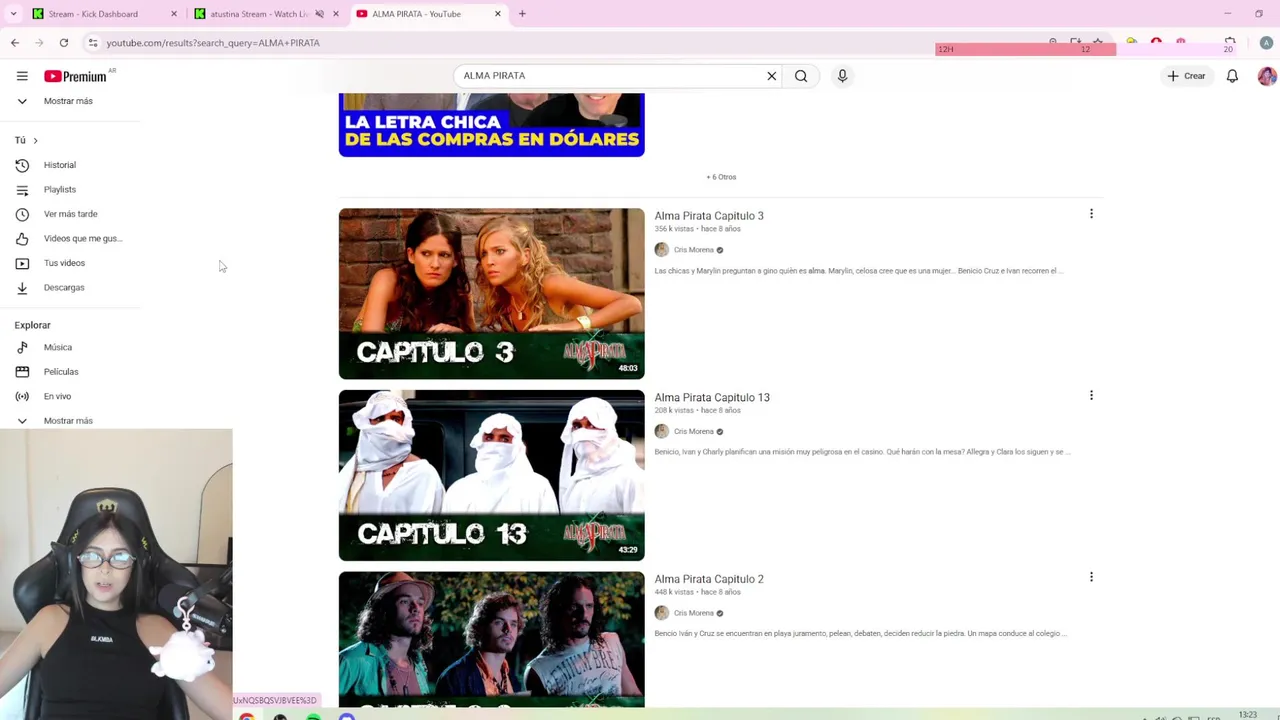Open Ver más tarde list
The width and height of the screenshot is (1280, 720).
(70, 214)
